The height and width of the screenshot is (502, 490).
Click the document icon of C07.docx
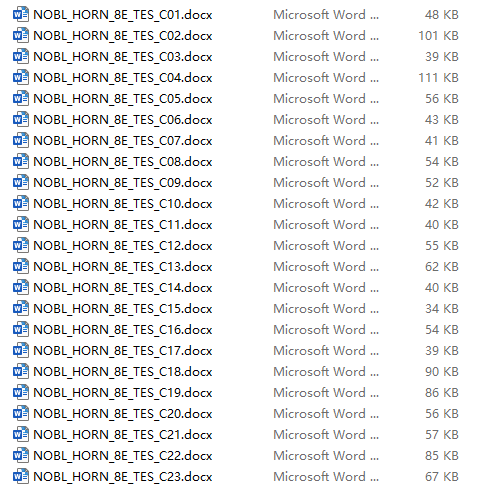[21, 141]
